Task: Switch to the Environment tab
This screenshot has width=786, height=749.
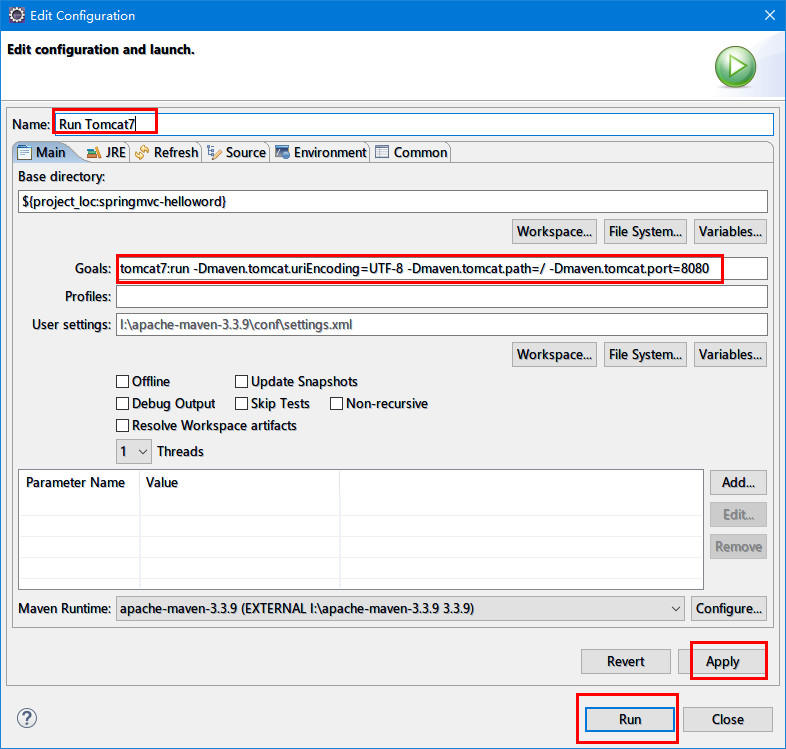Action: [321, 152]
